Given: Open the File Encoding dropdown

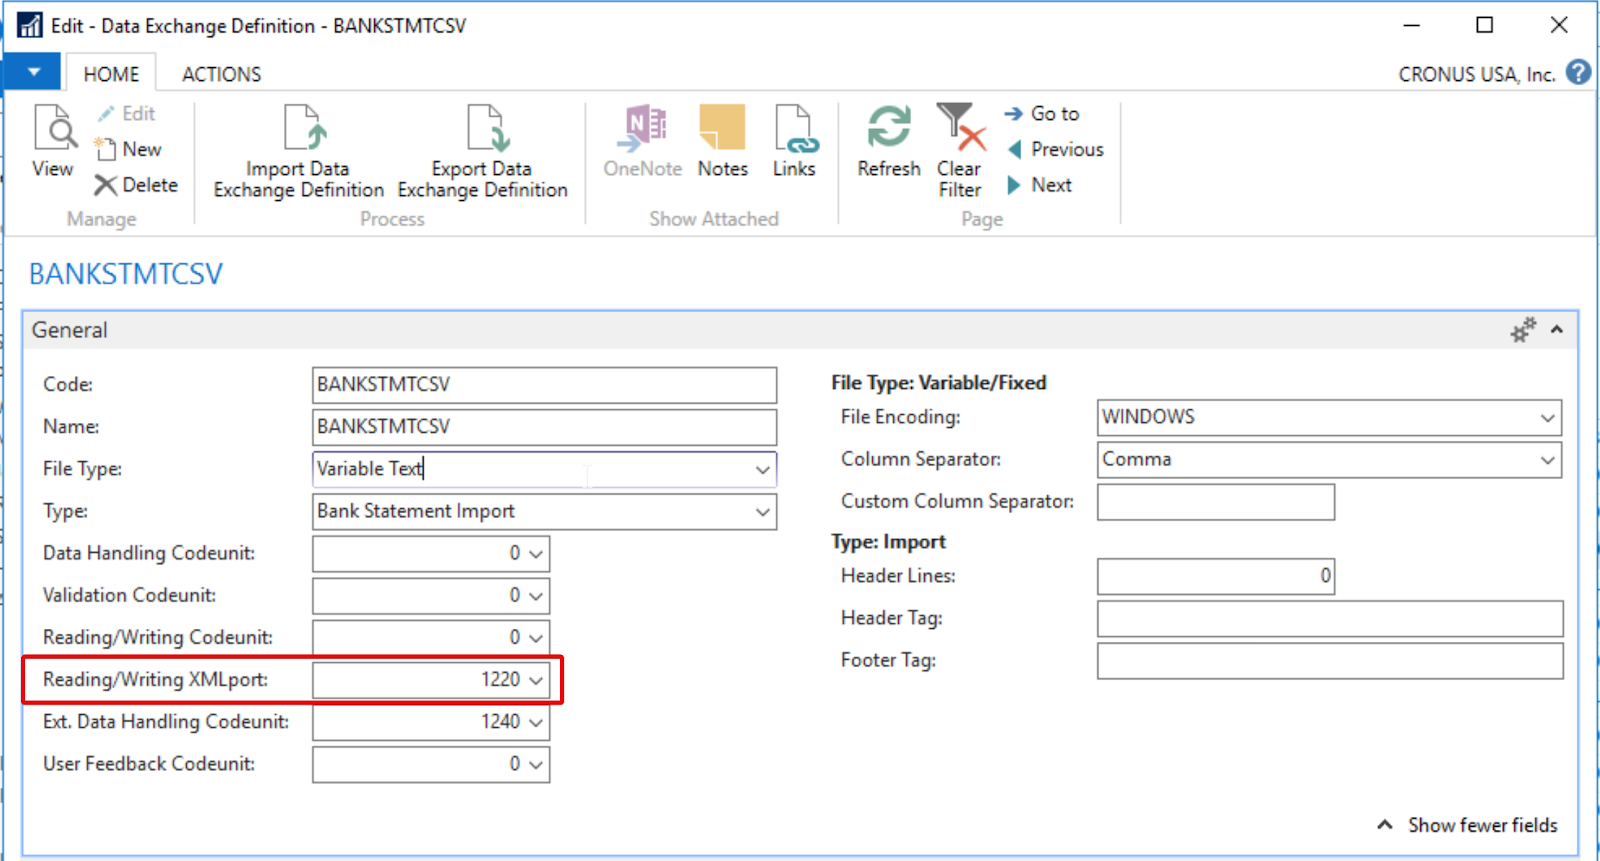Looking at the screenshot, I should (1548, 417).
